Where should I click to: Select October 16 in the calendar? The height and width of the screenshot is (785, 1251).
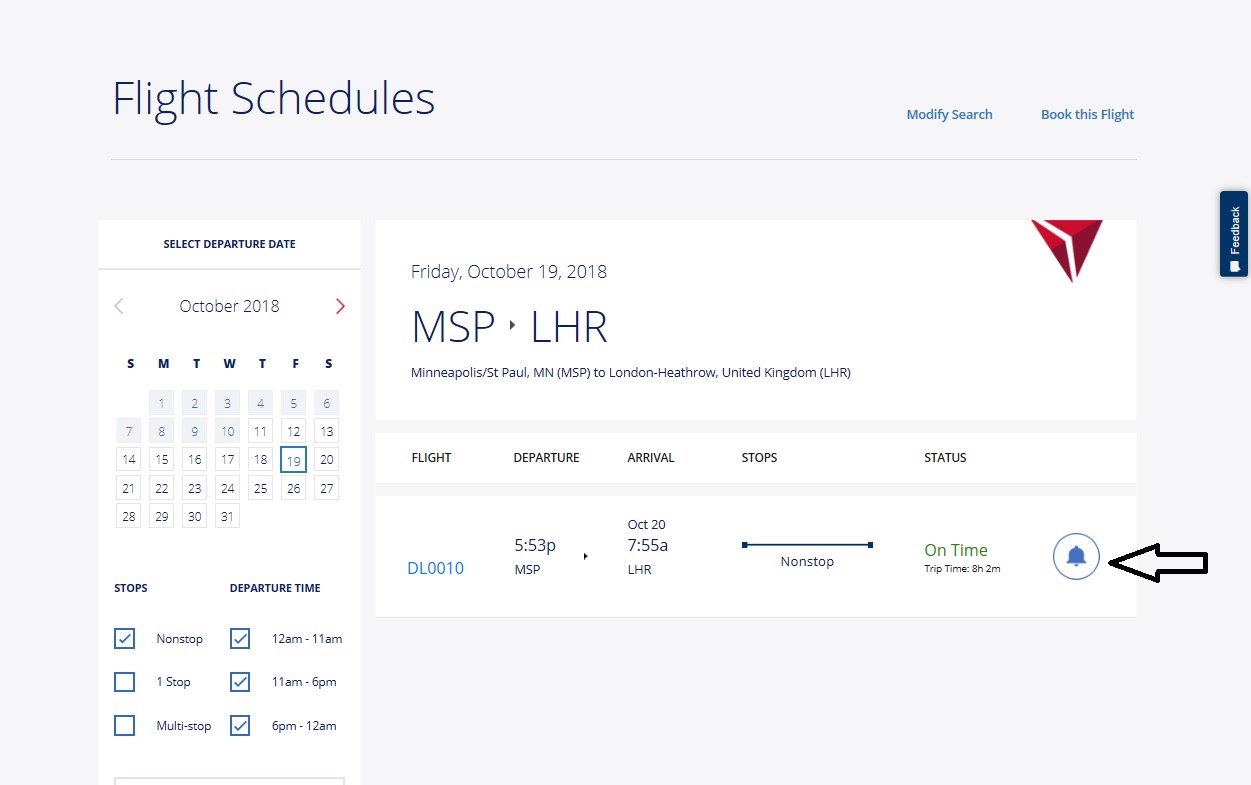[194, 459]
